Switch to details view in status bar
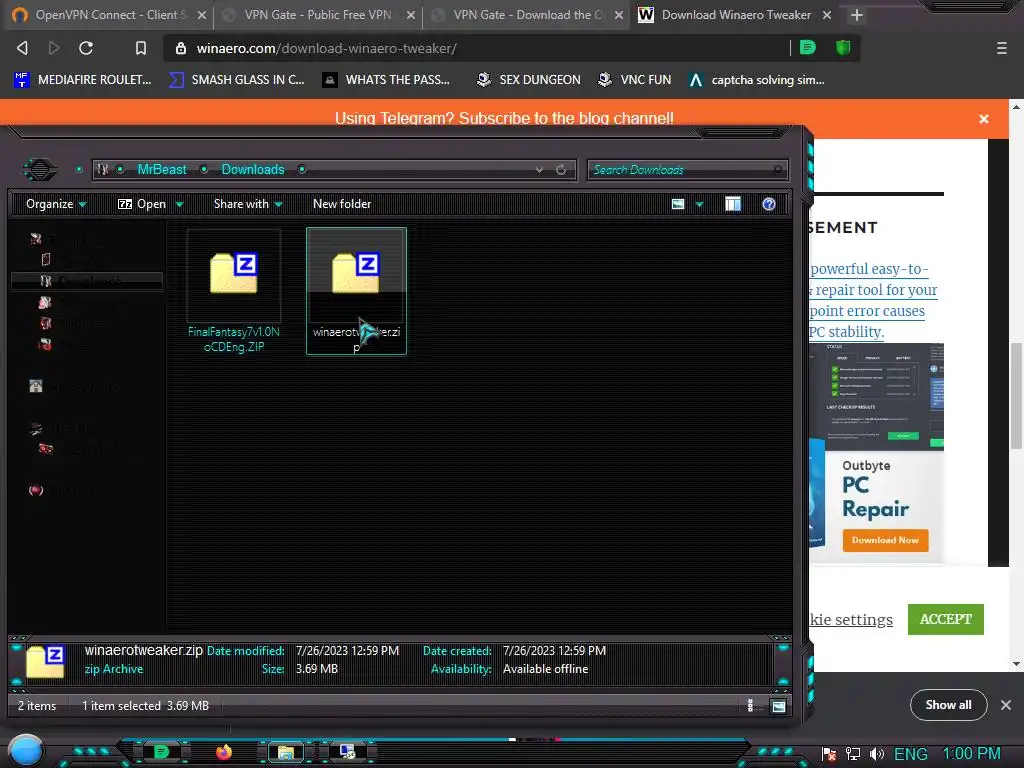 750,705
